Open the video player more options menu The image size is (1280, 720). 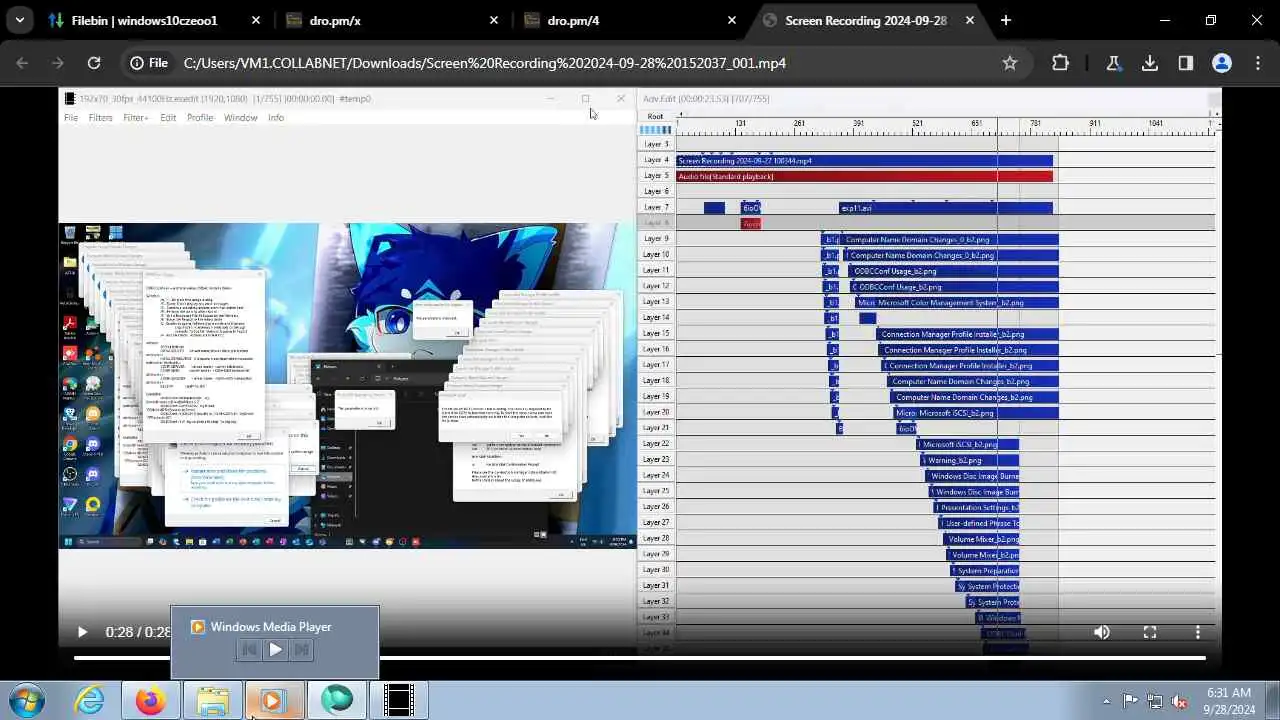1198,632
